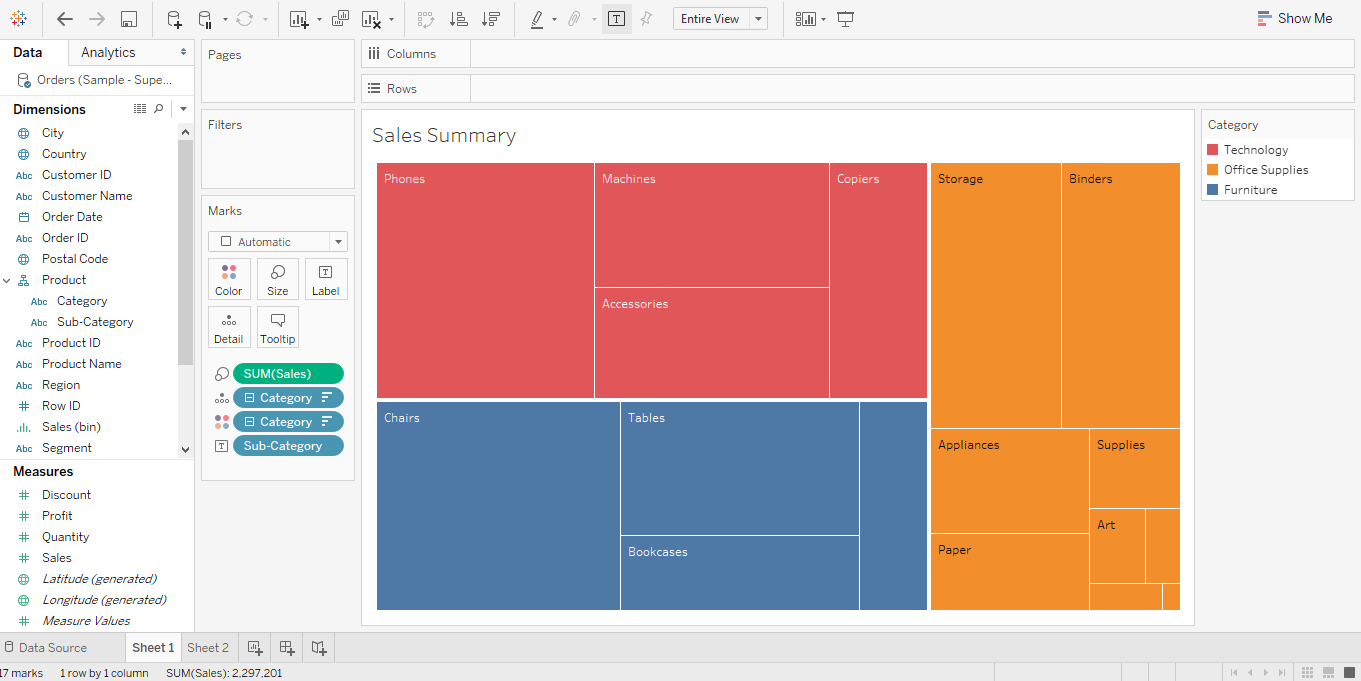This screenshot has width=1361, height=681.
Task: Toggle the Show Me panel
Action: (1294, 18)
